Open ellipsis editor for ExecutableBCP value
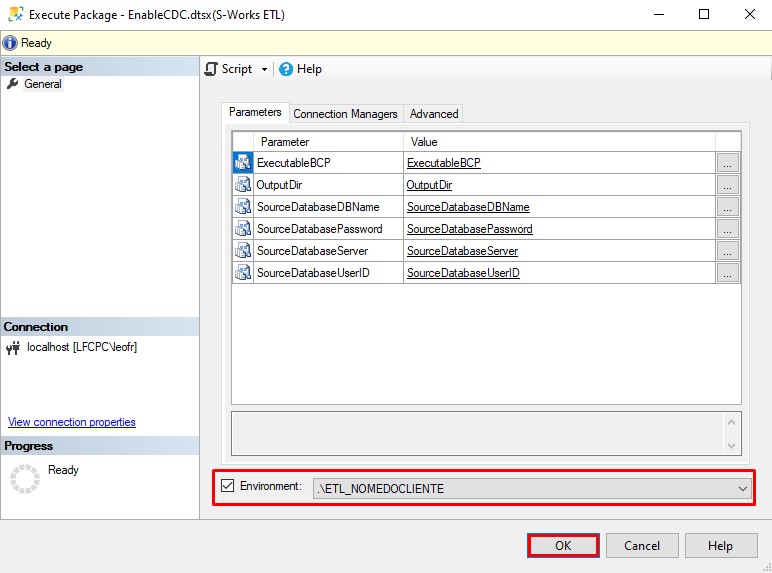Image resolution: width=772 pixels, height=573 pixels. pos(728,162)
